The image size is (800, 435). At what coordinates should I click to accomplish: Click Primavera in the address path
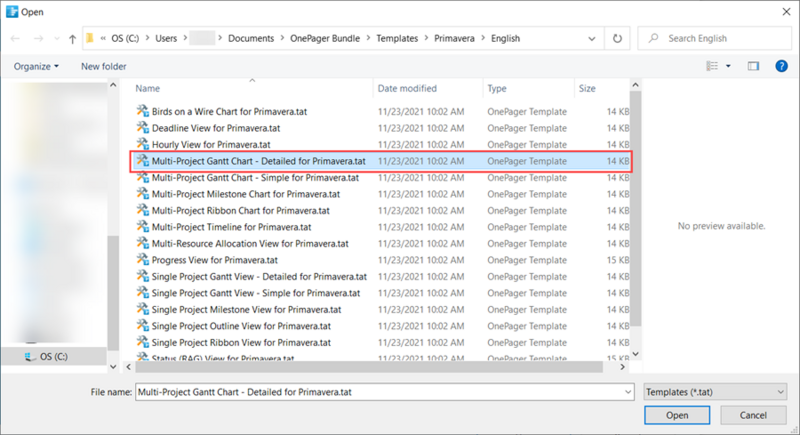tap(454, 38)
